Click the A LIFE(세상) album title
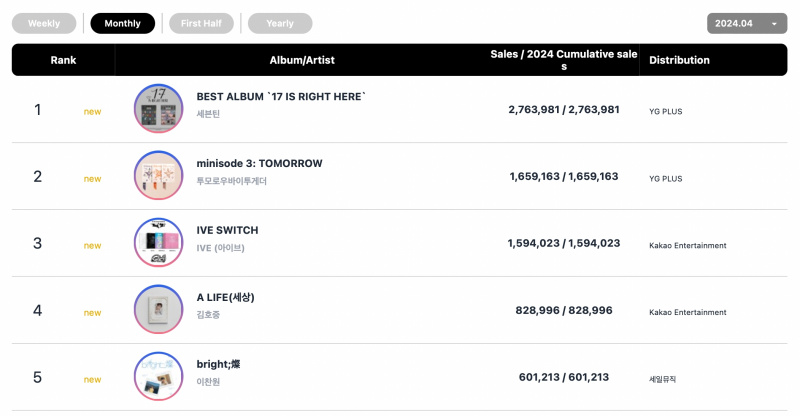Viewport: 800px width, 416px height. point(225,297)
